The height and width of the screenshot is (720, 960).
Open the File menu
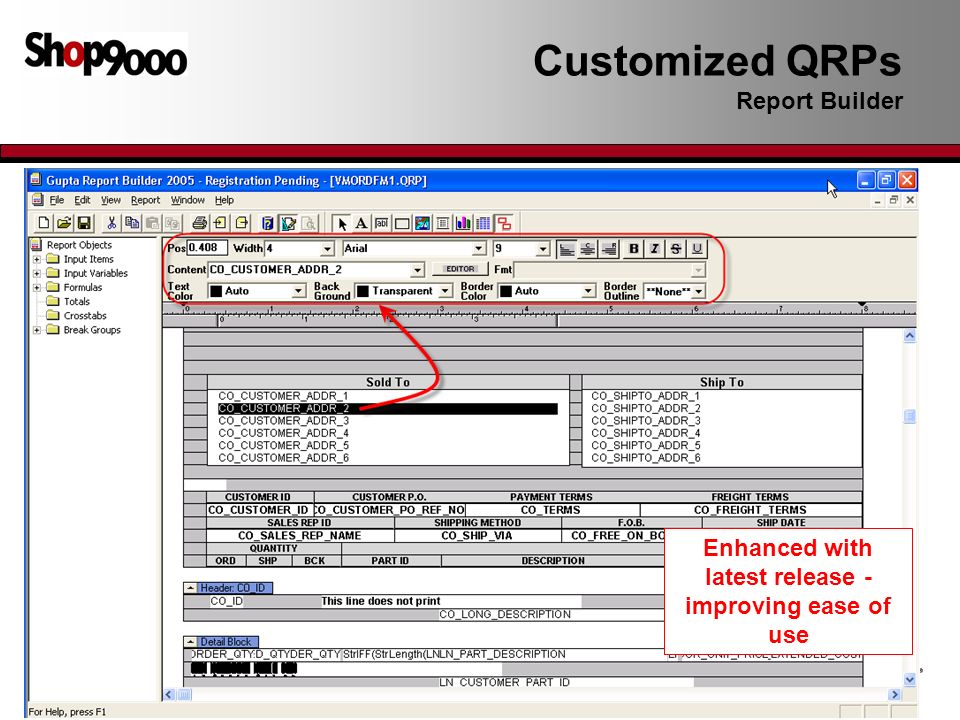[57, 200]
